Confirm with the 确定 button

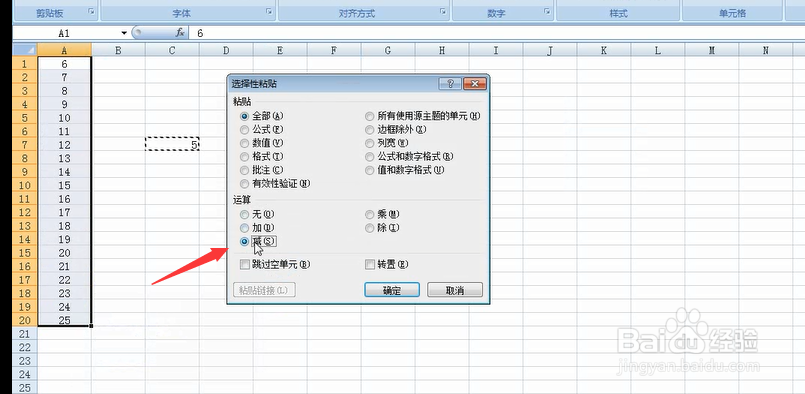coord(392,290)
